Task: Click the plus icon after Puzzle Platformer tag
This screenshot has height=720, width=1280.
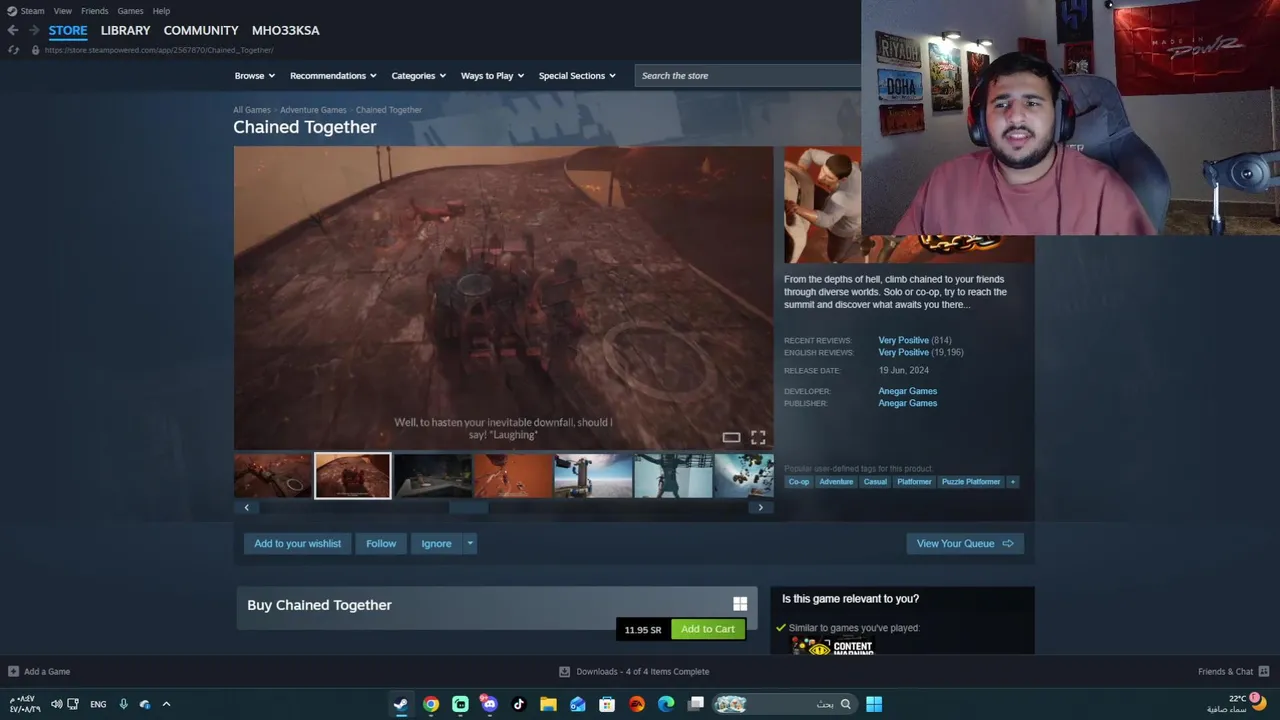Action: pos(1012,482)
